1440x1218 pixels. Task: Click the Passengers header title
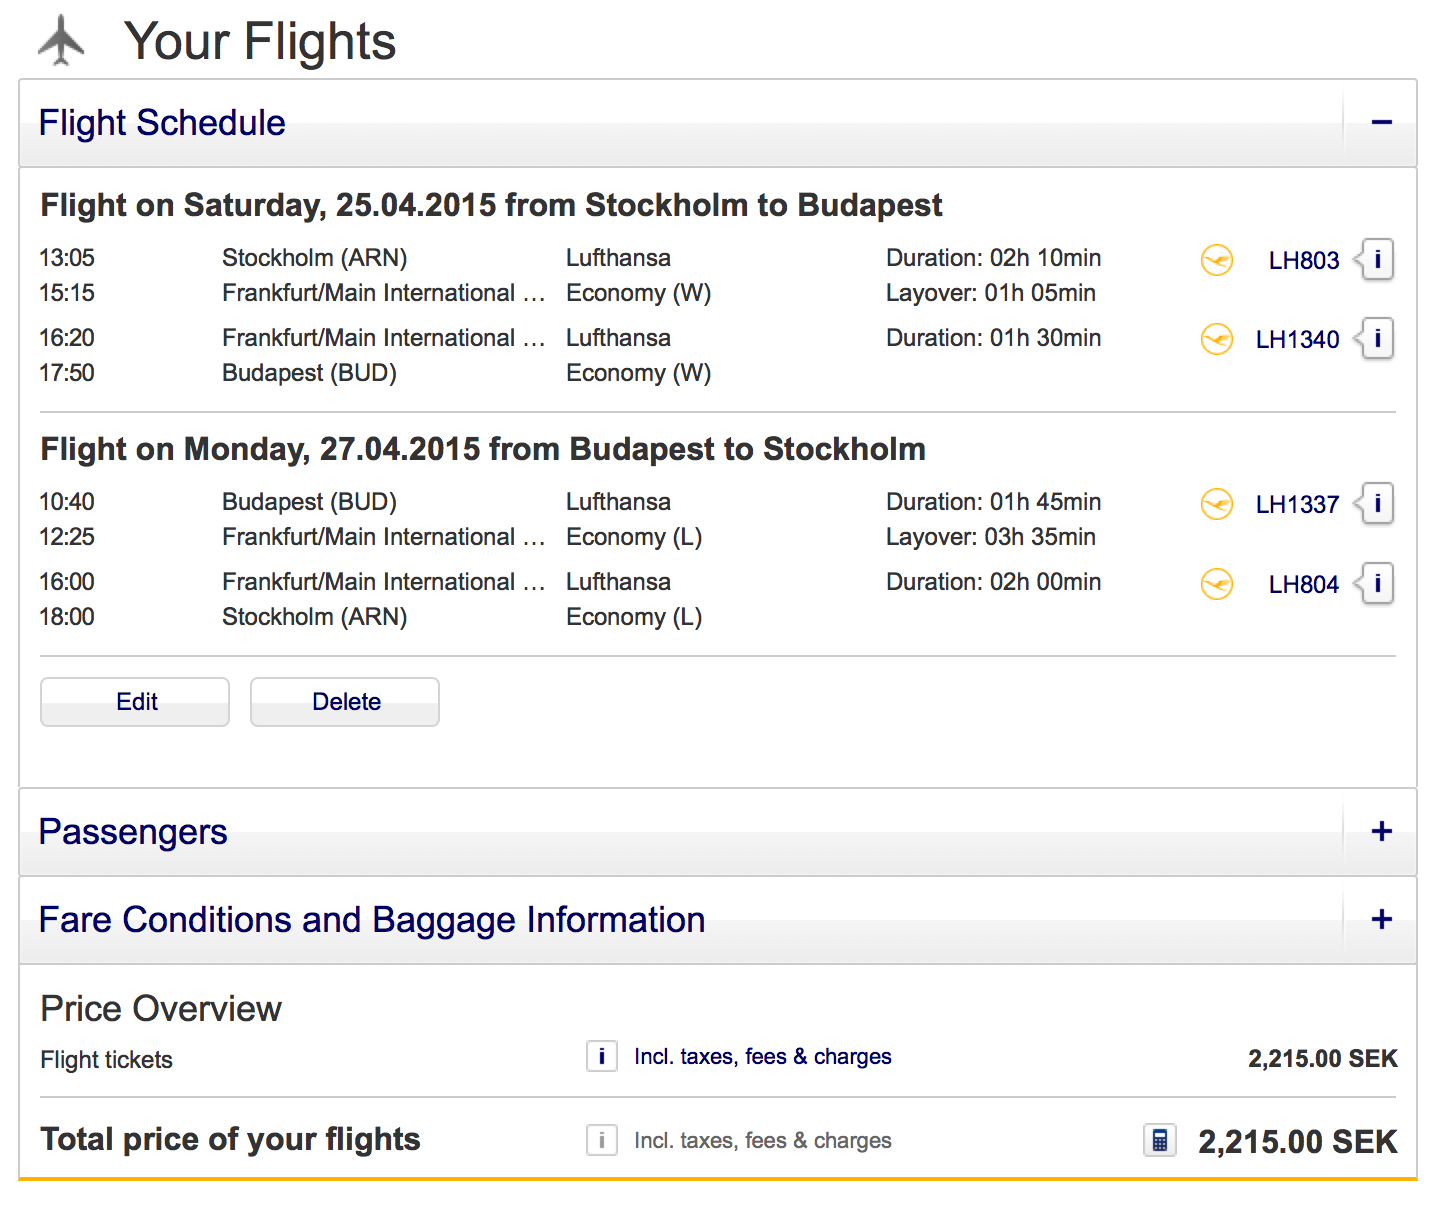[133, 832]
